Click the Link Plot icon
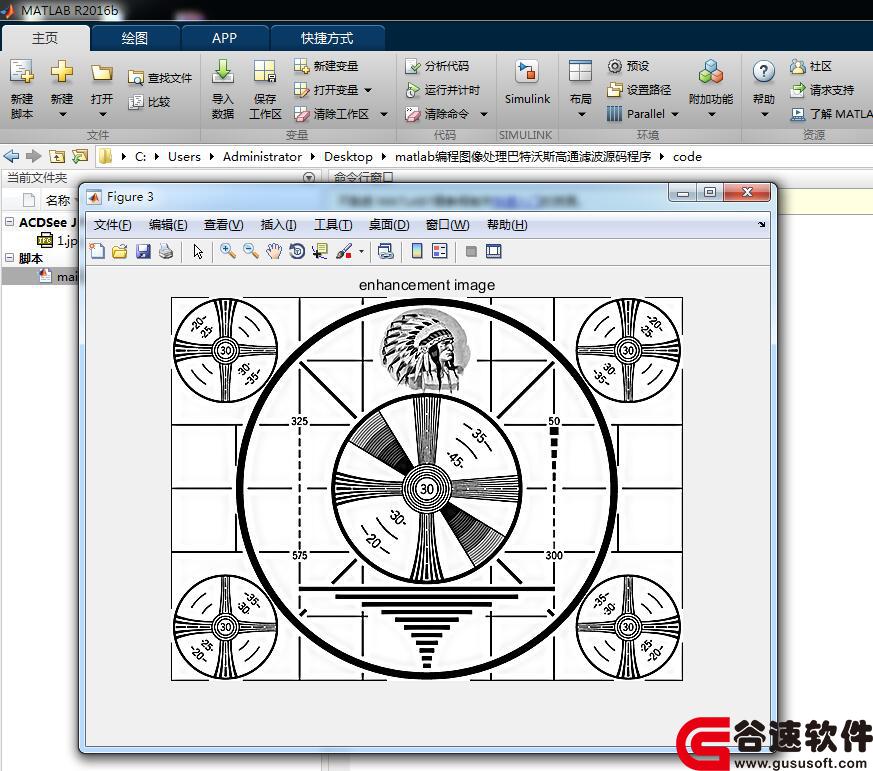Screen dimensions: 873x771 click(385, 252)
